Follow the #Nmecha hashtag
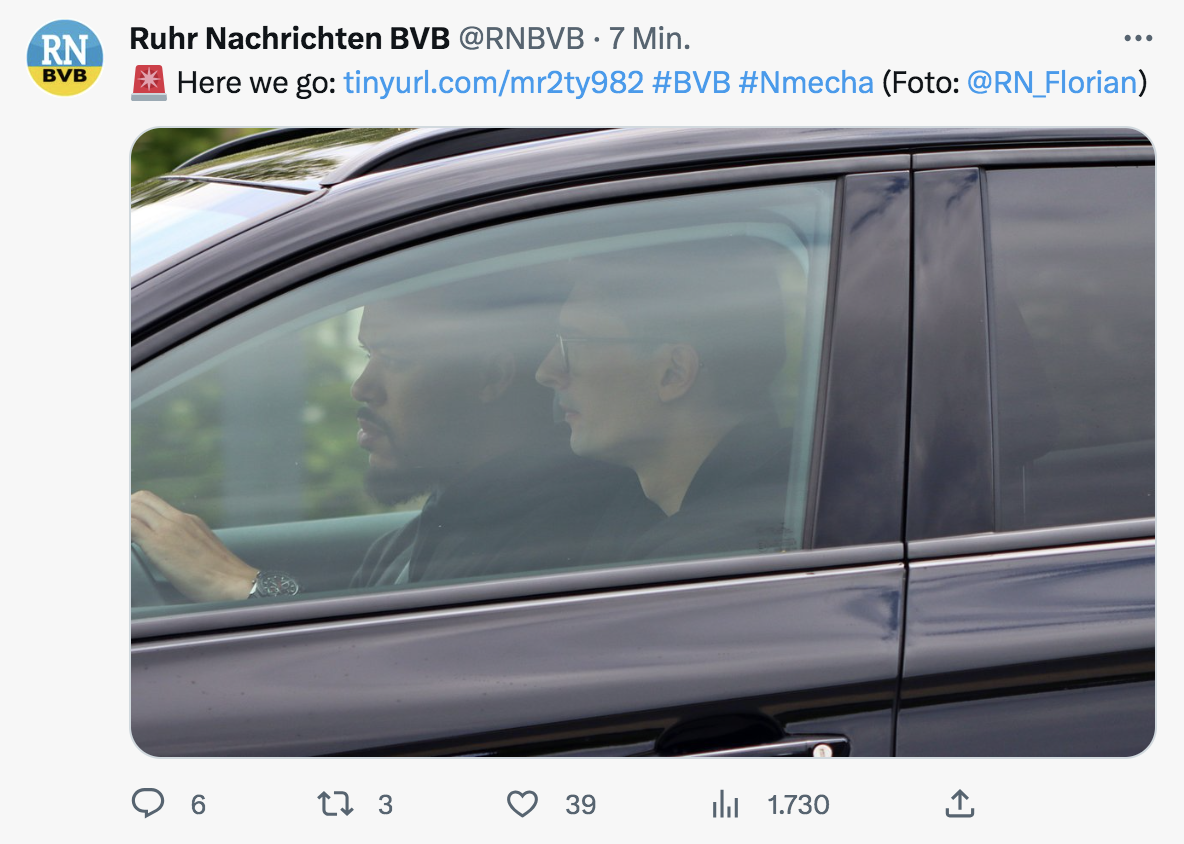 806,82
